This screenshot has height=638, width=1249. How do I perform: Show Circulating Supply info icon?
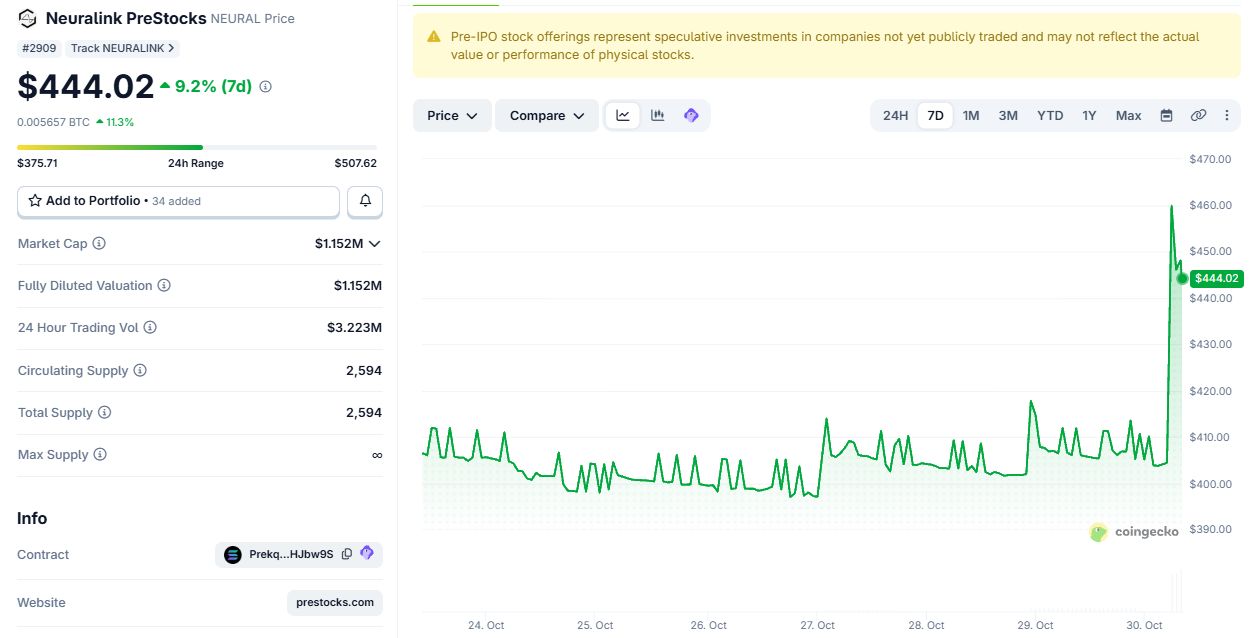point(140,371)
